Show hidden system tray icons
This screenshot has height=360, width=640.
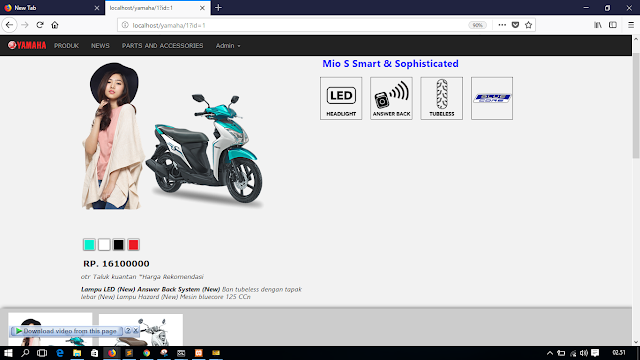click(x=550, y=353)
